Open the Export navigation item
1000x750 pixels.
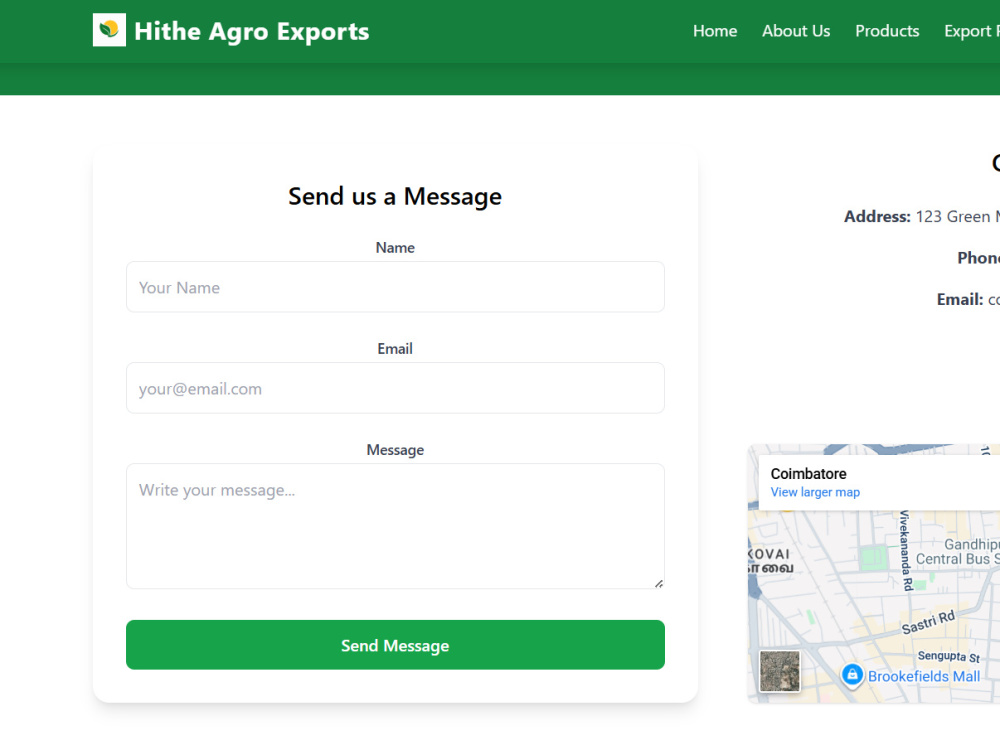tap(971, 31)
